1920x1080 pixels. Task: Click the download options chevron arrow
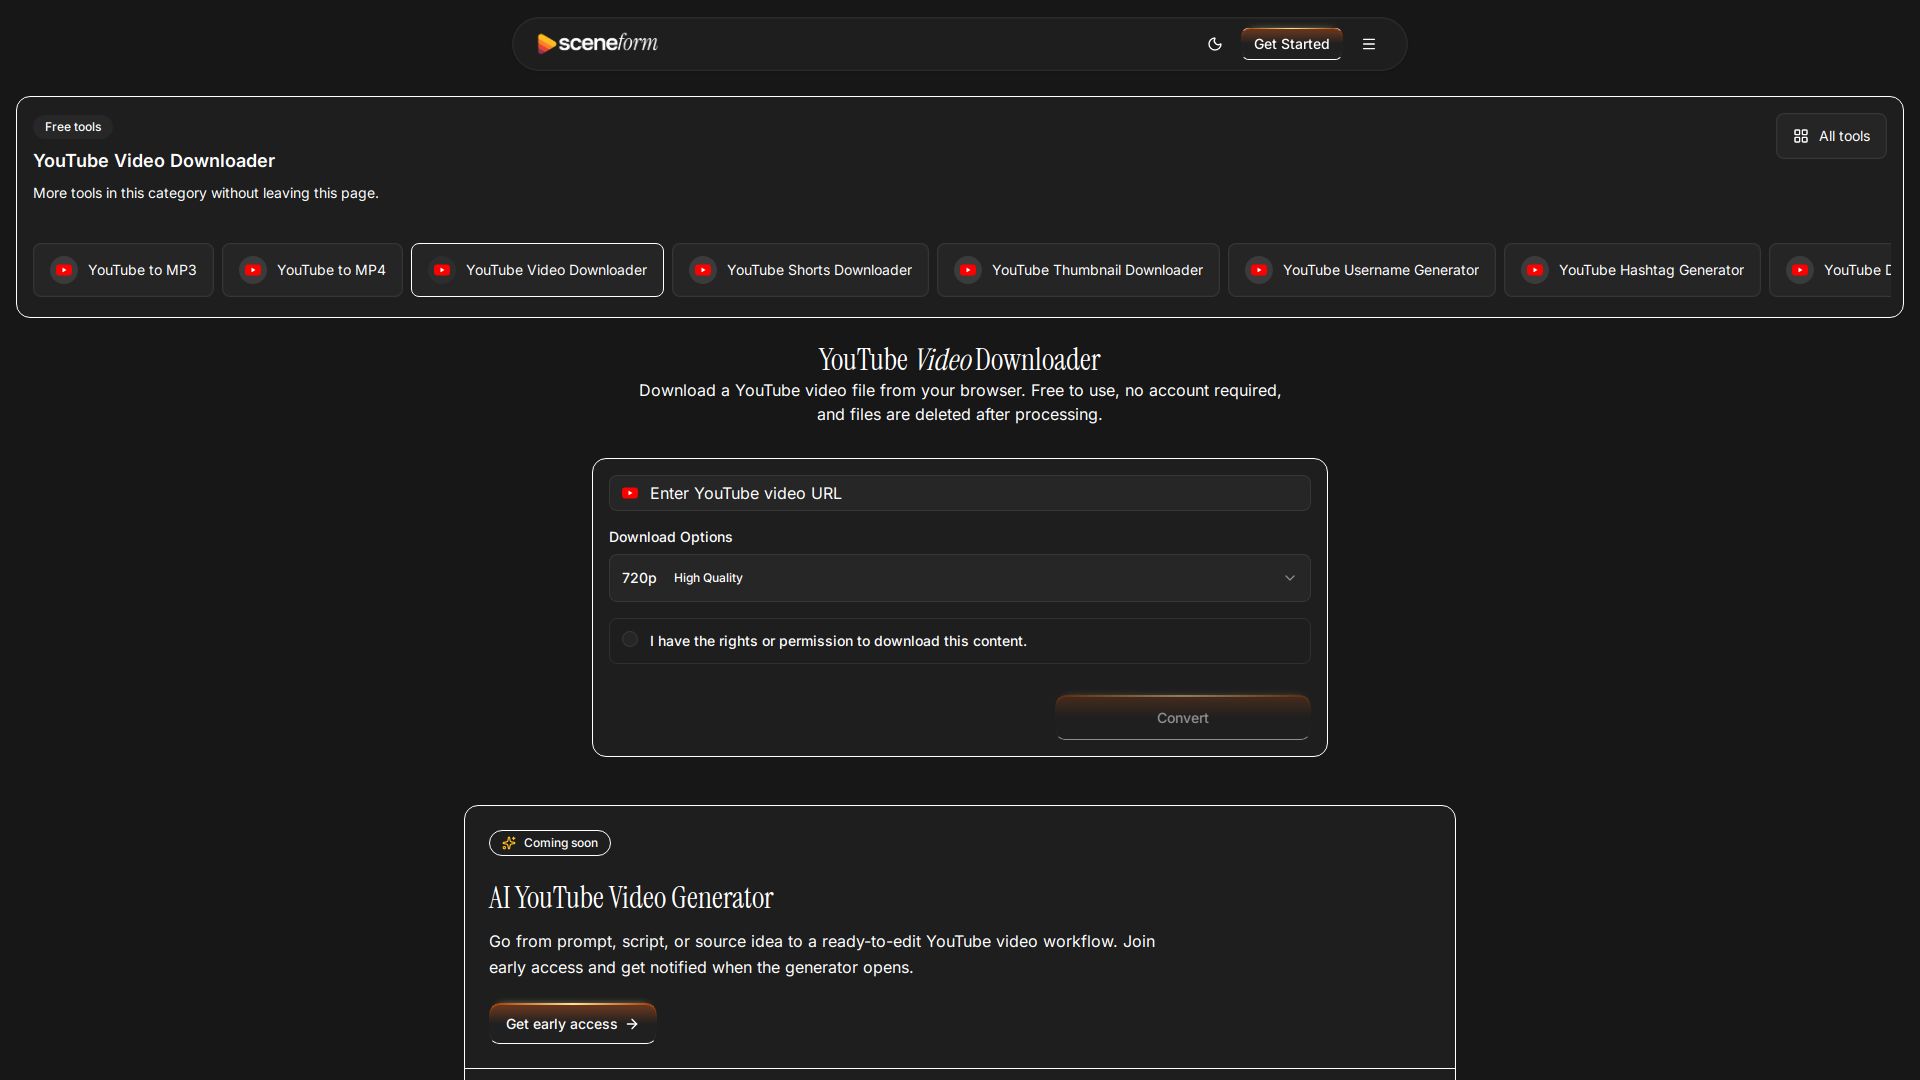(1290, 578)
